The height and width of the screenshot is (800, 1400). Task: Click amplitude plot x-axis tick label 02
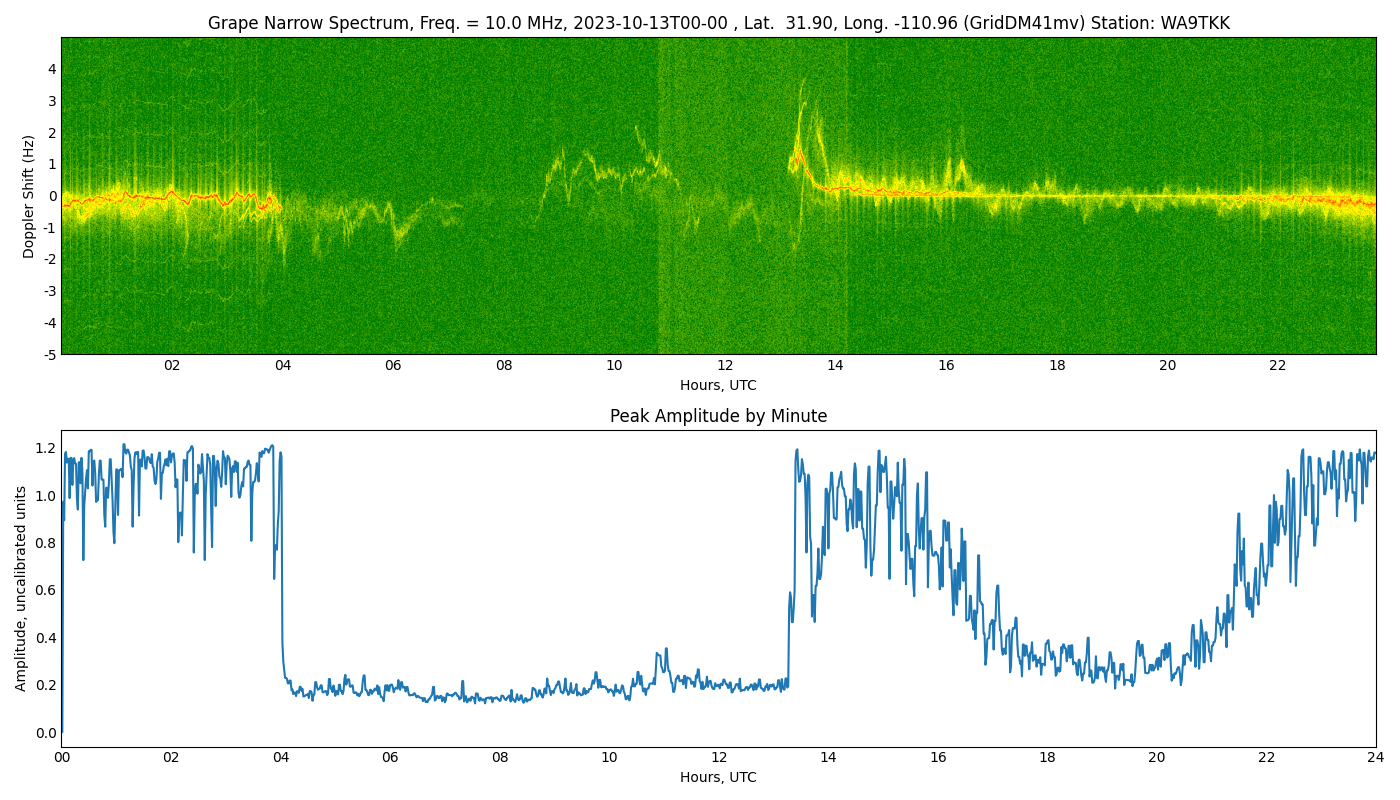[171, 758]
